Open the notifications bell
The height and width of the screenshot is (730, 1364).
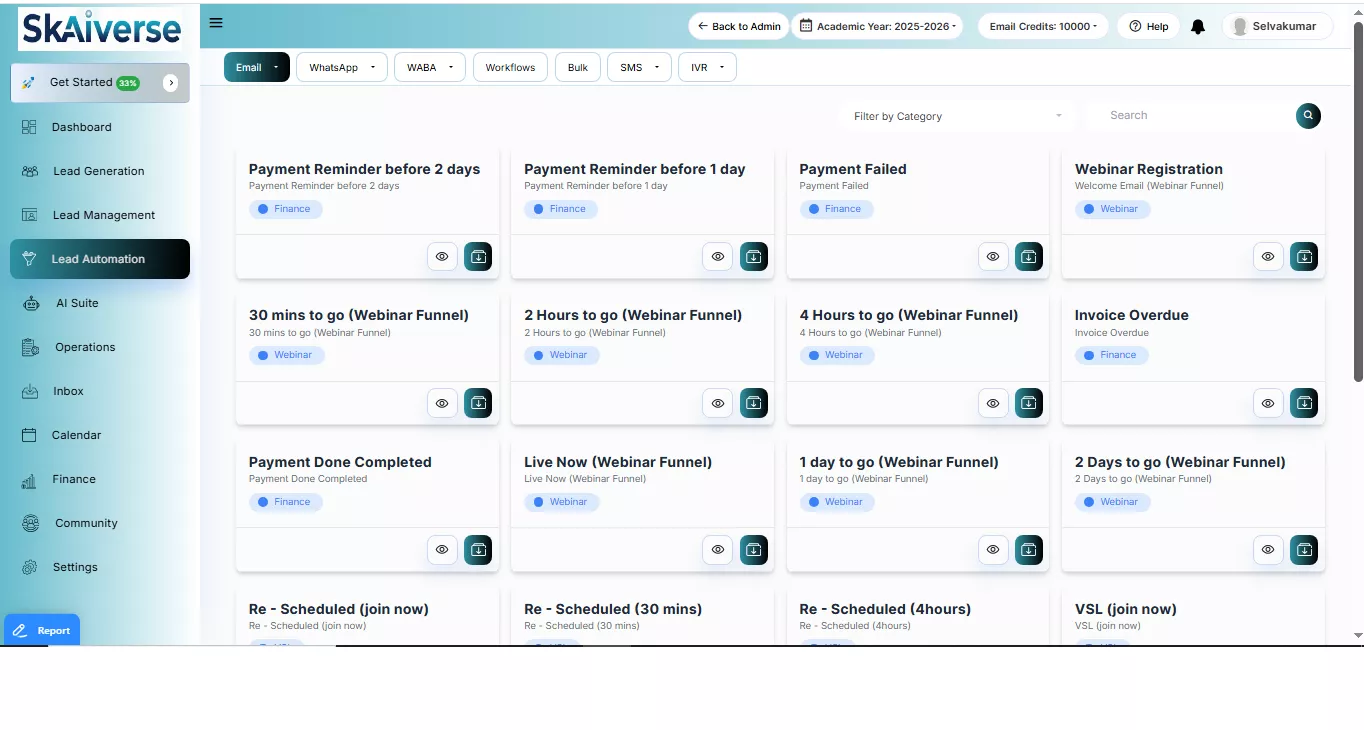[x=1197, y=27]
